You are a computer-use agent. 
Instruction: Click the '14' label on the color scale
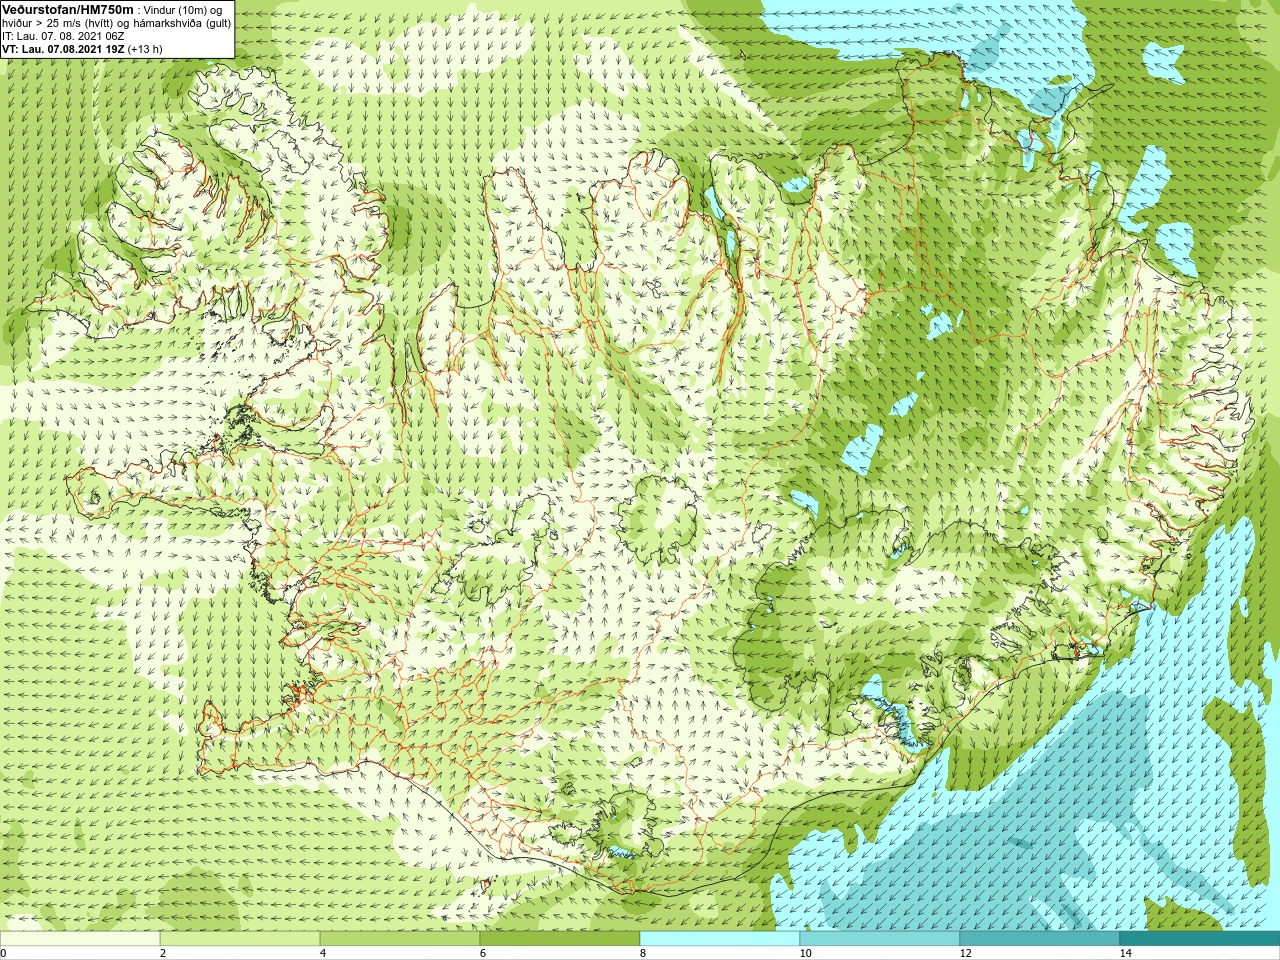point(1125,953)
